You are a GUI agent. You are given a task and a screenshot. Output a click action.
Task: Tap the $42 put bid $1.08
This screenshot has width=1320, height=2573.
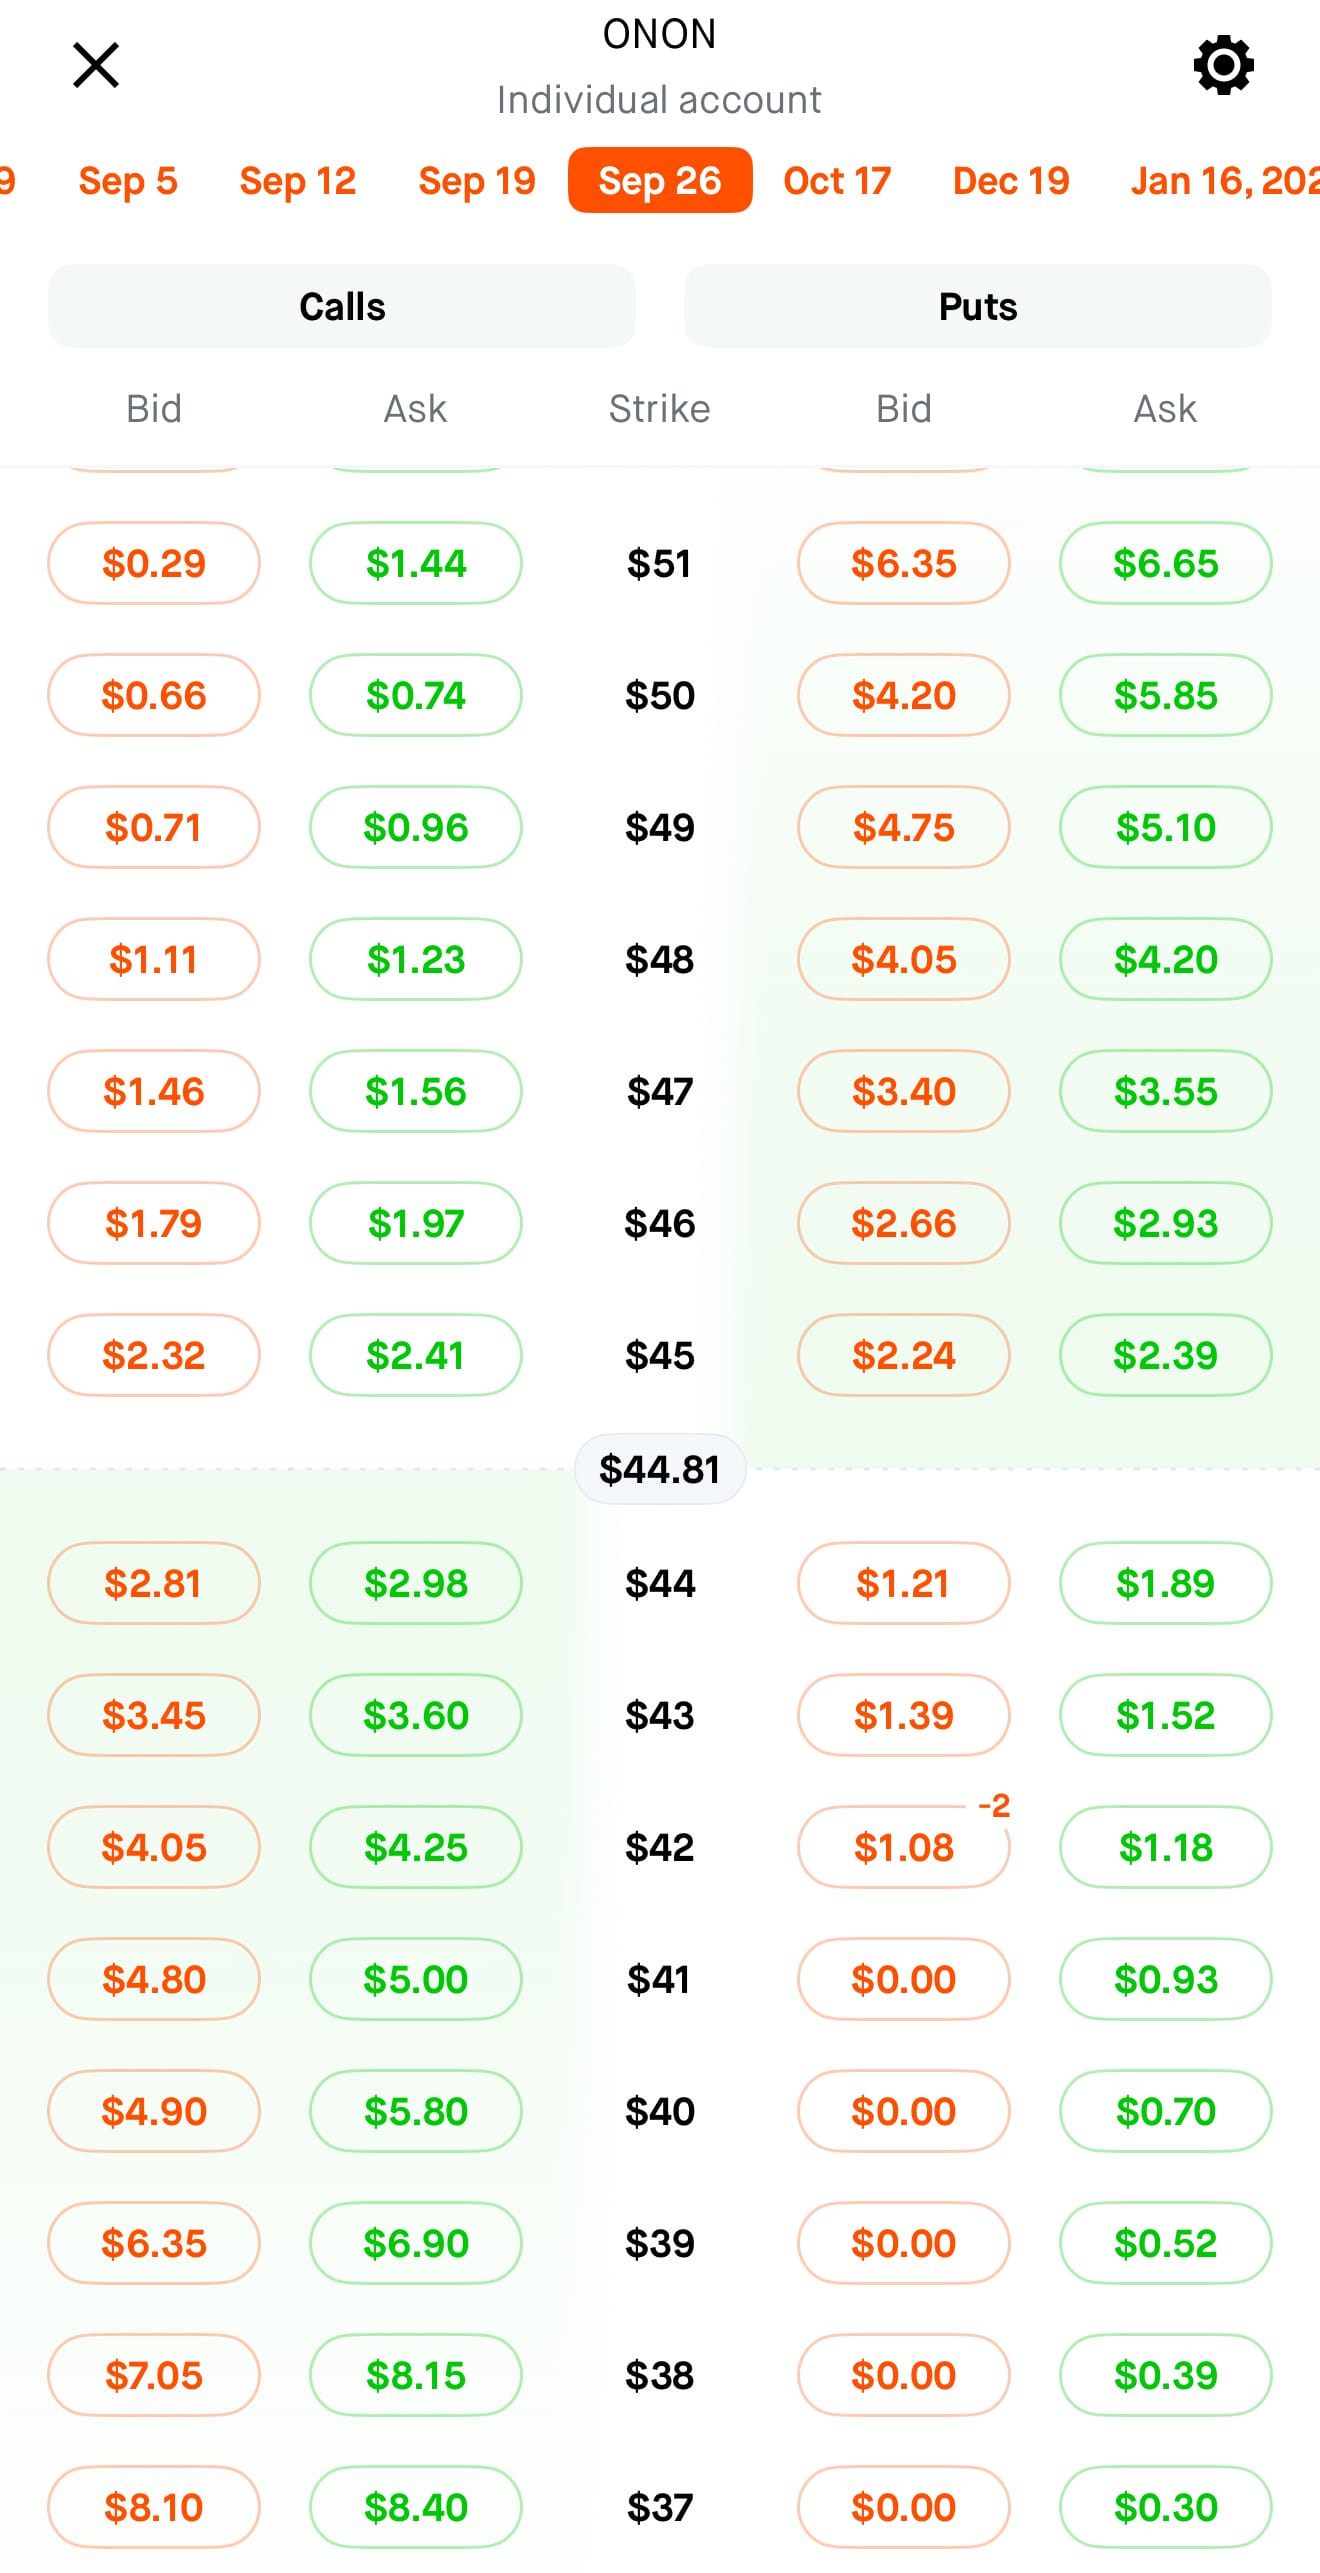tap(904, 1847)
